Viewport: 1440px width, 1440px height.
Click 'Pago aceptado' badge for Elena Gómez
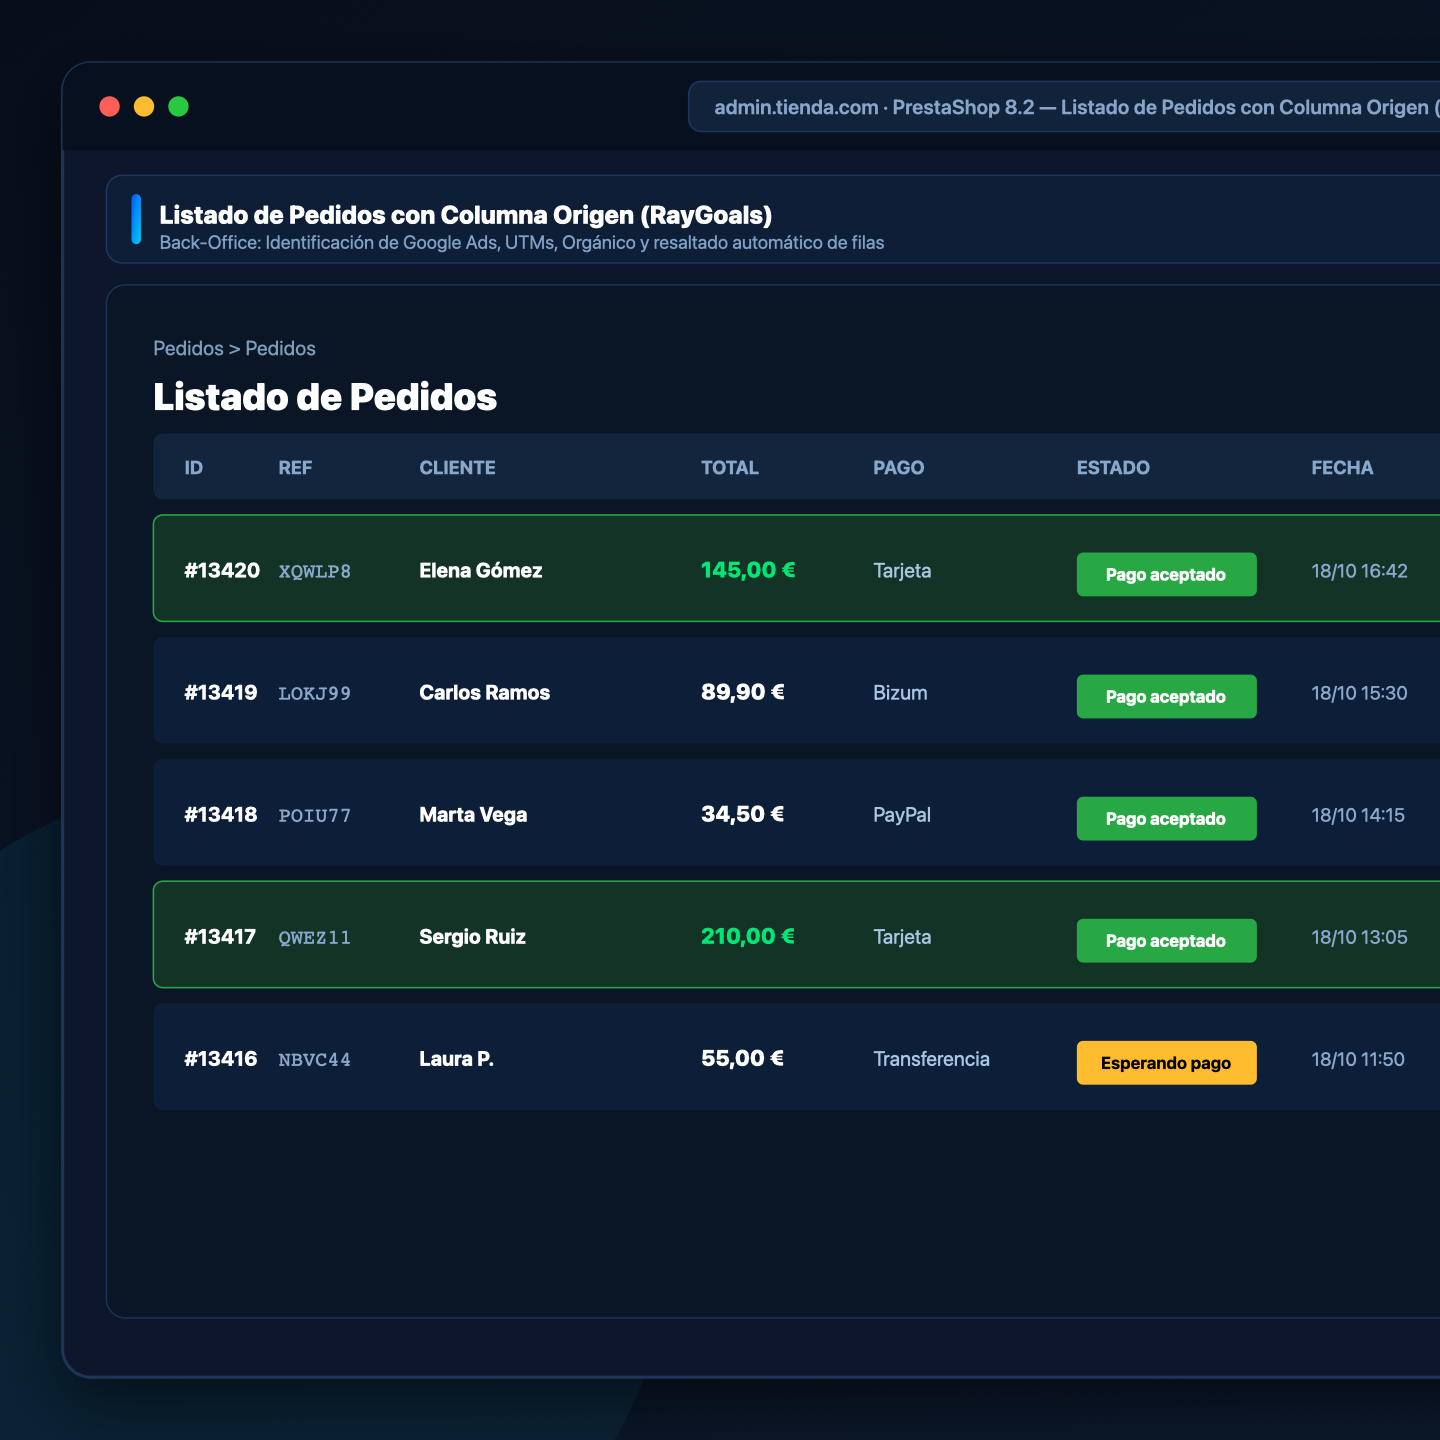(1166, 575)
